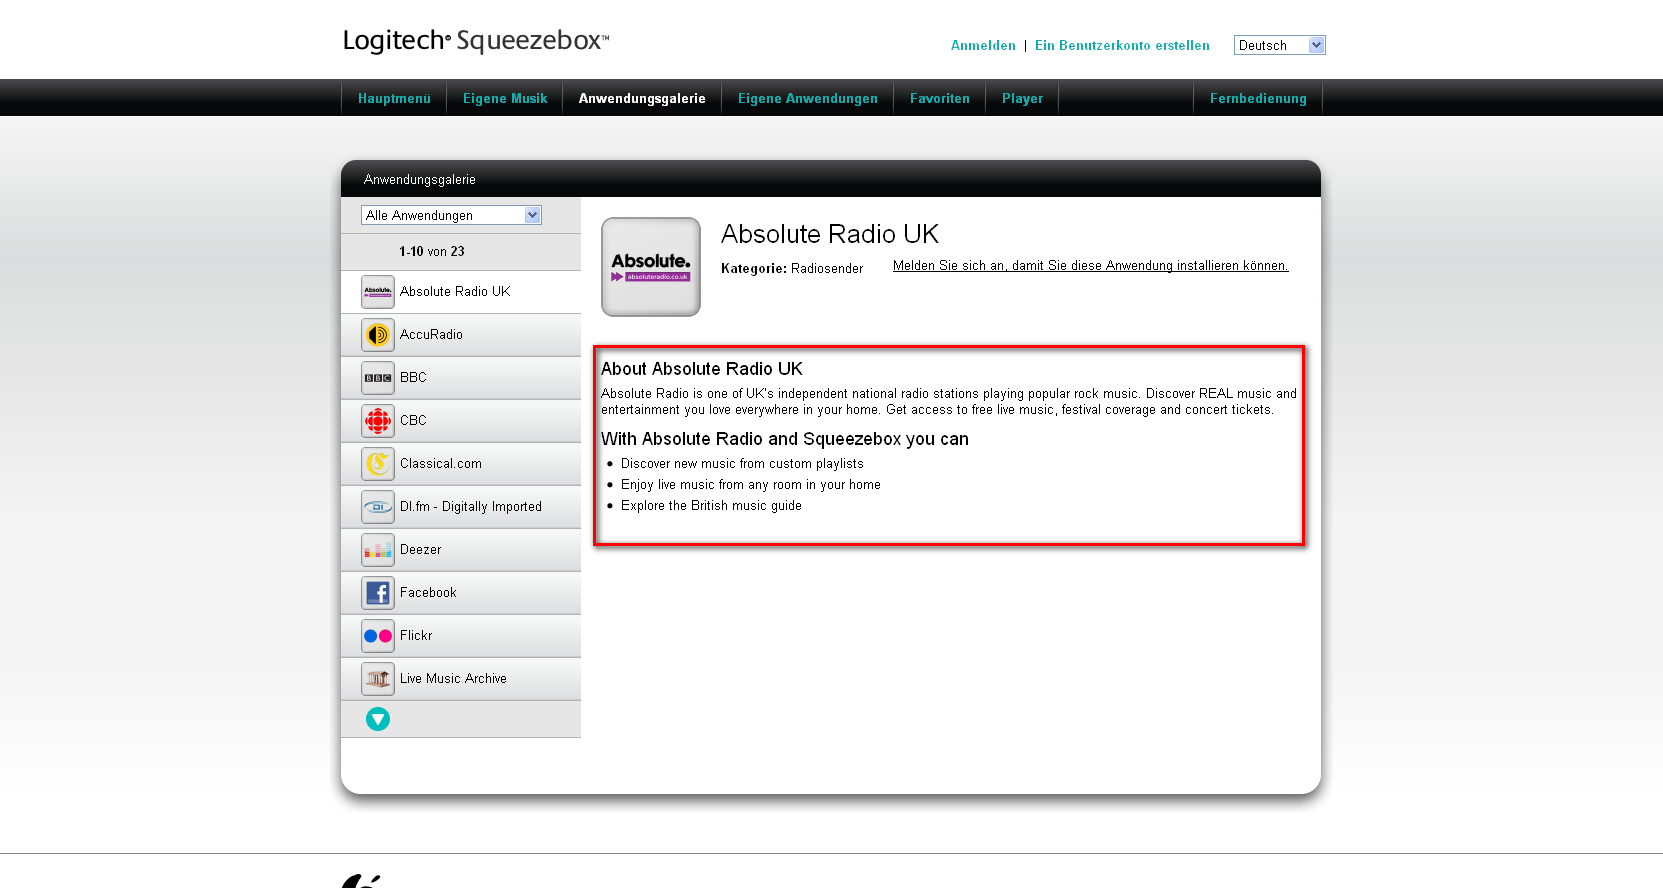The width and height of the screenshot is (1663, 888).
Task: Open the Deezer app icon
Action: 377,550
